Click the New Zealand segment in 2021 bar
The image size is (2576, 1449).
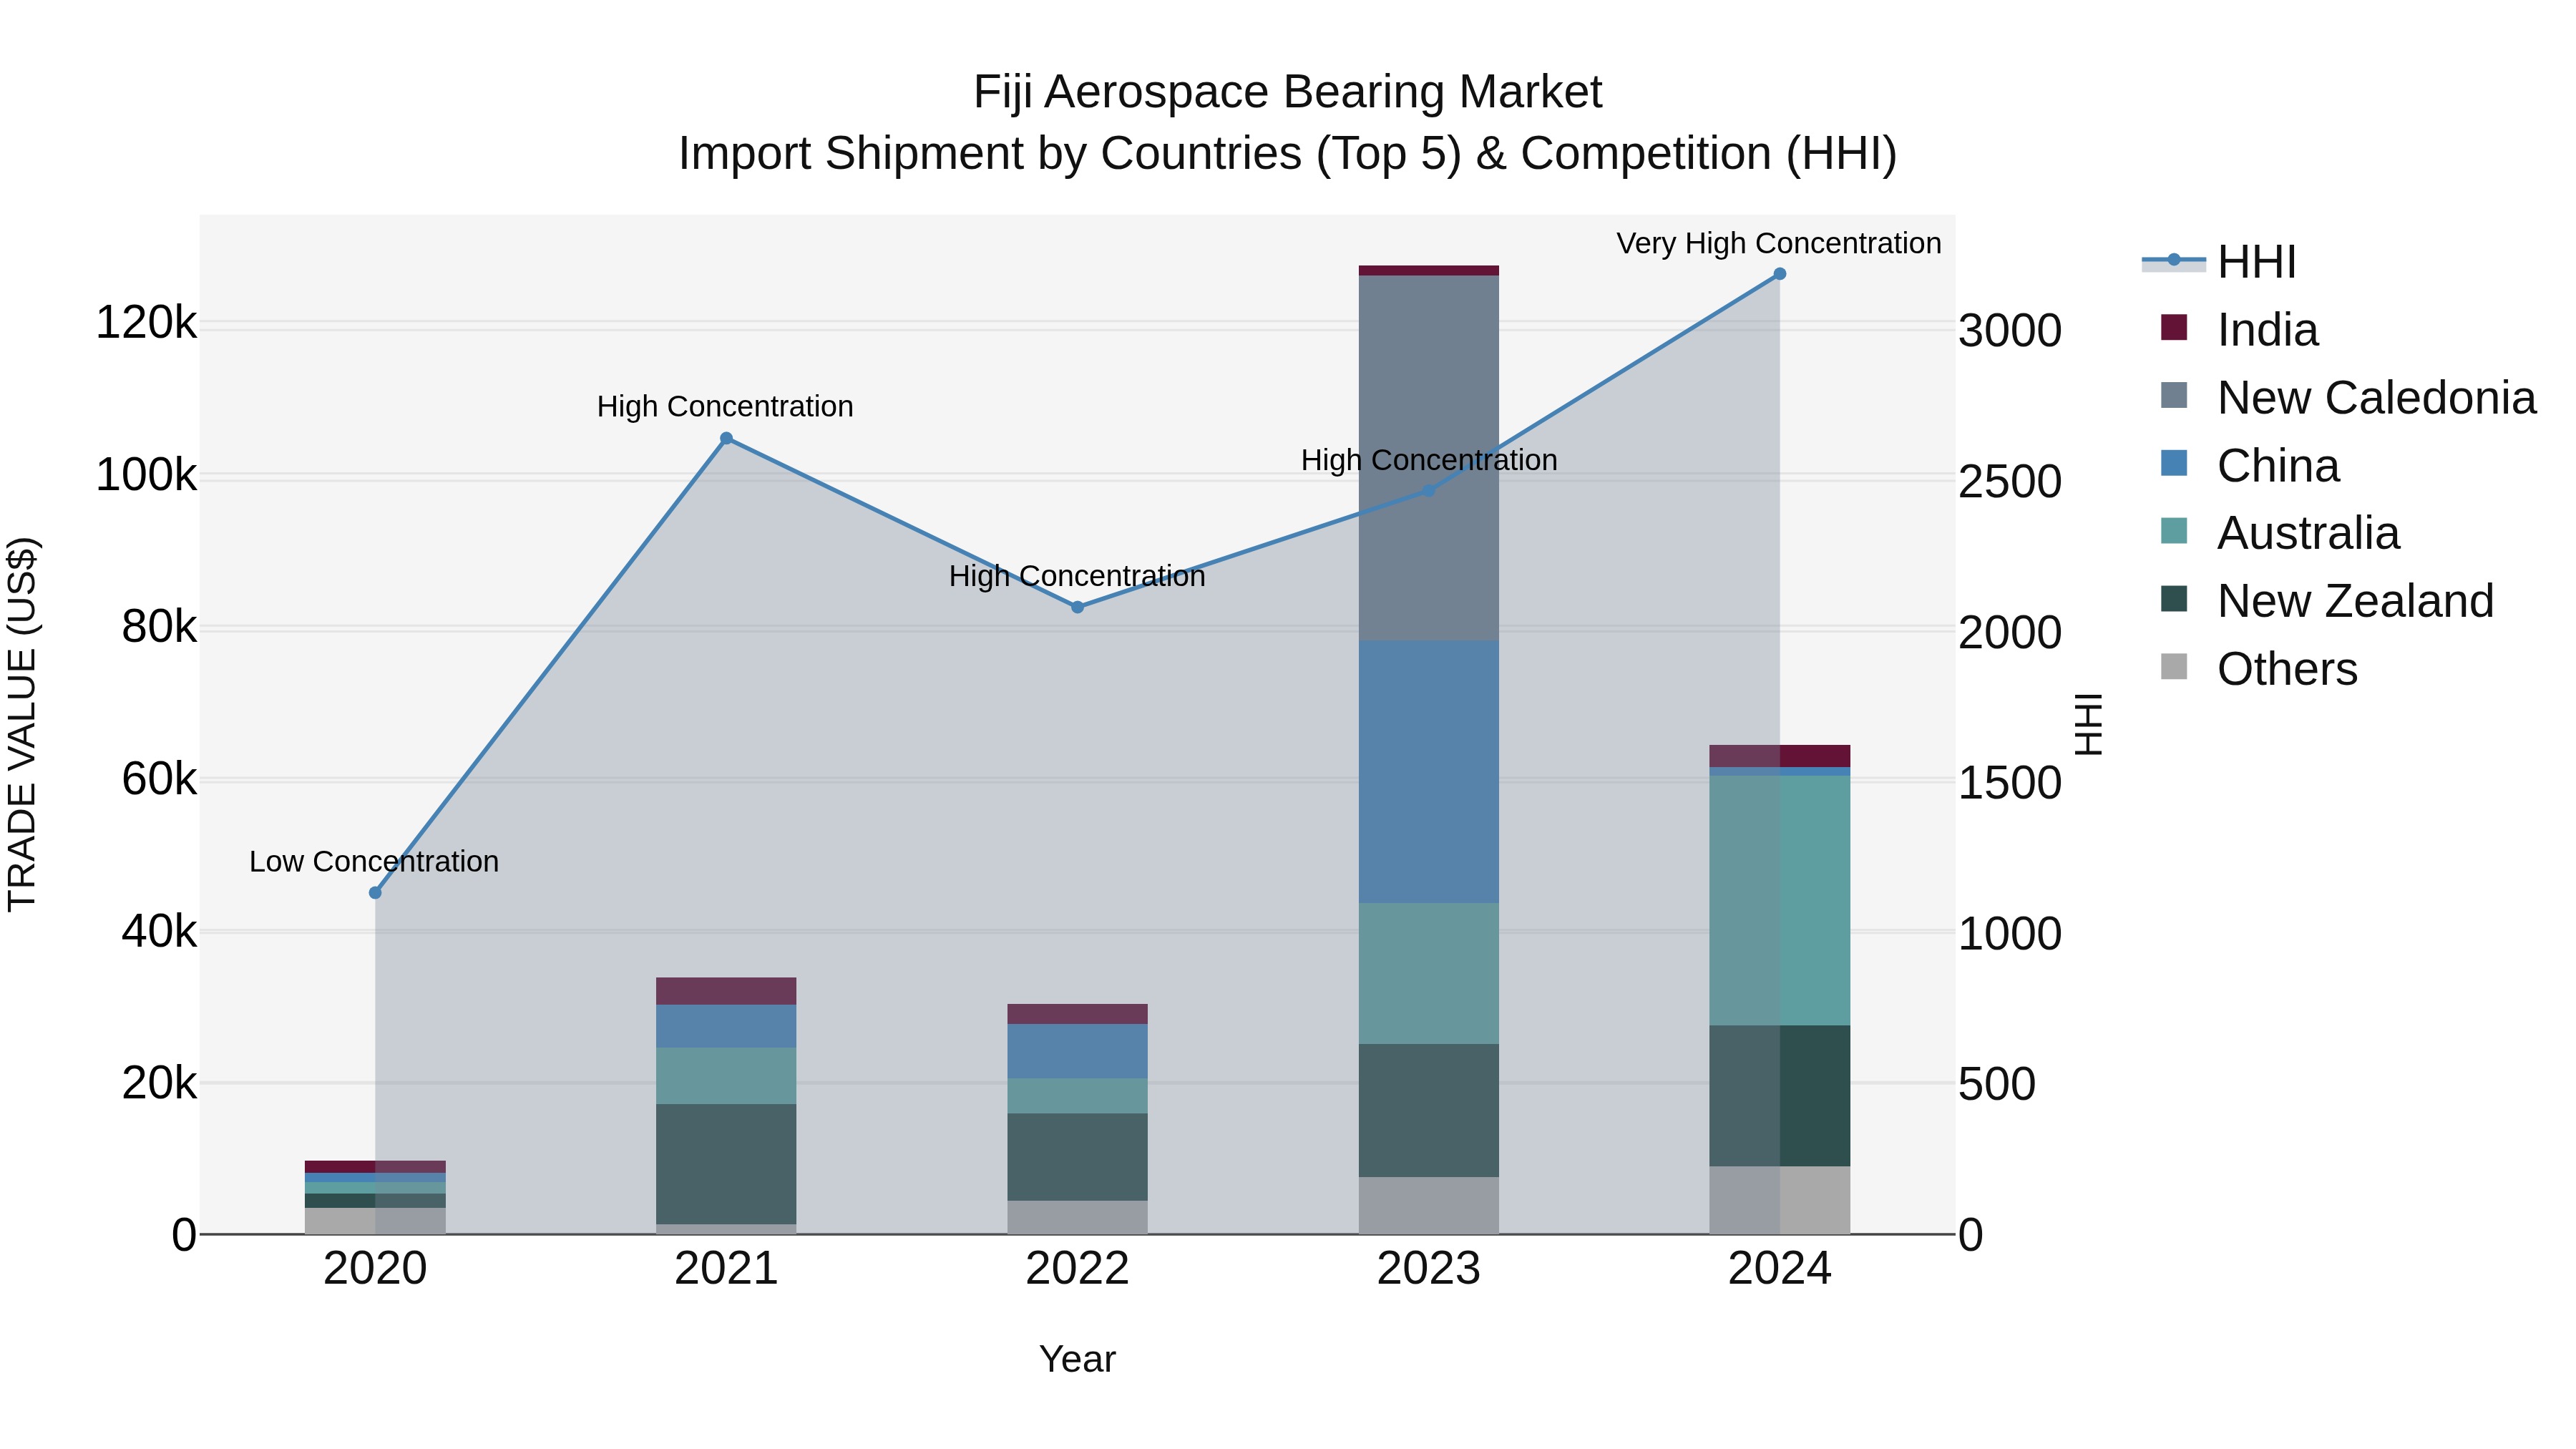pyautogui.click(x=726, y=1164)
